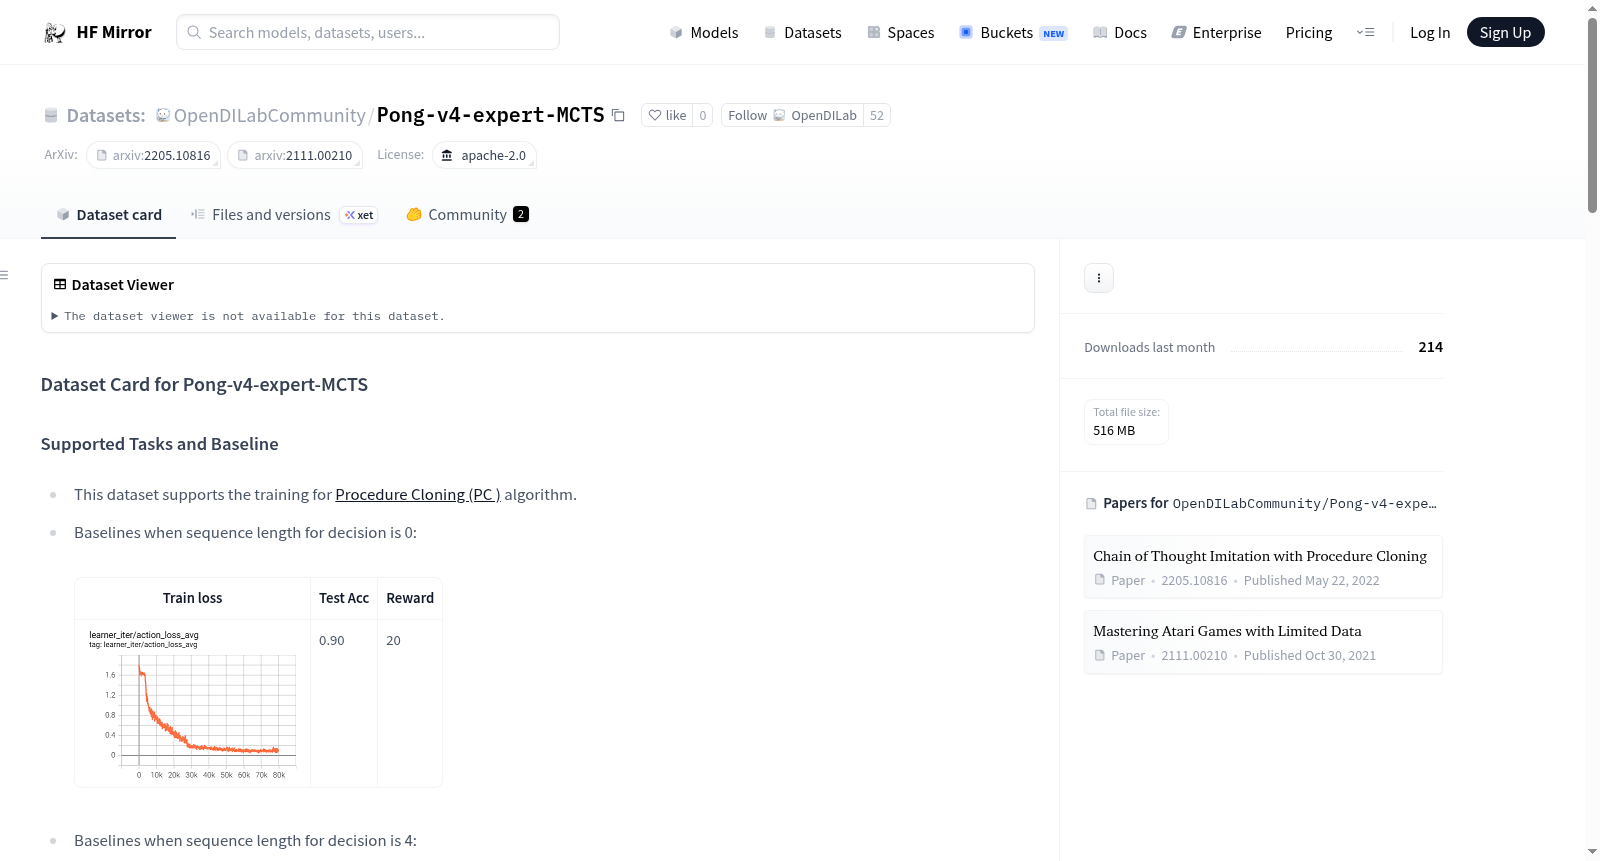Open the Buckets section
Viewport: 1600px width, 861px height.
pos(1013,33)
